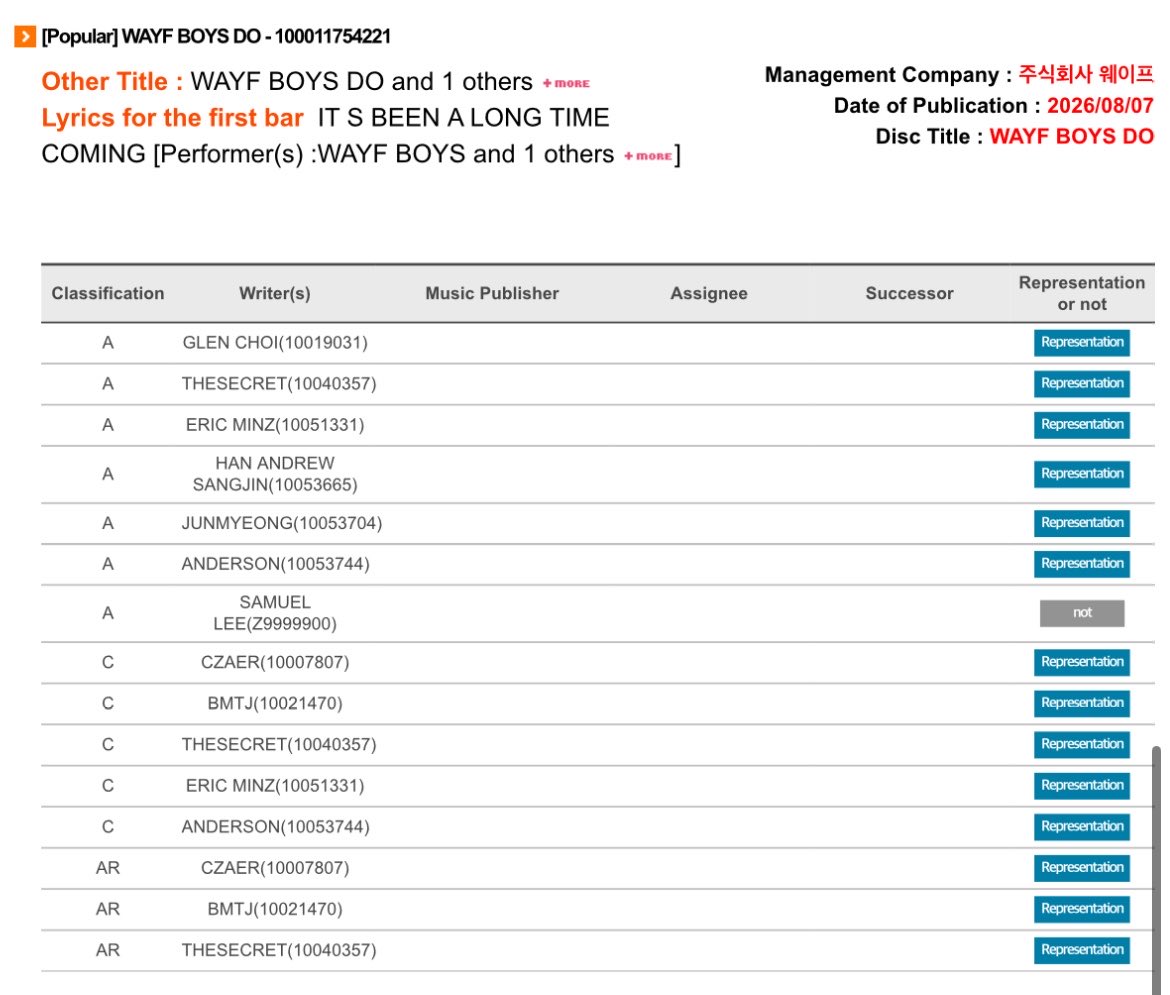Click Representation badge in C ERIC MINZ row
The image size is (1170, 995).
[x=1081, y=785]
